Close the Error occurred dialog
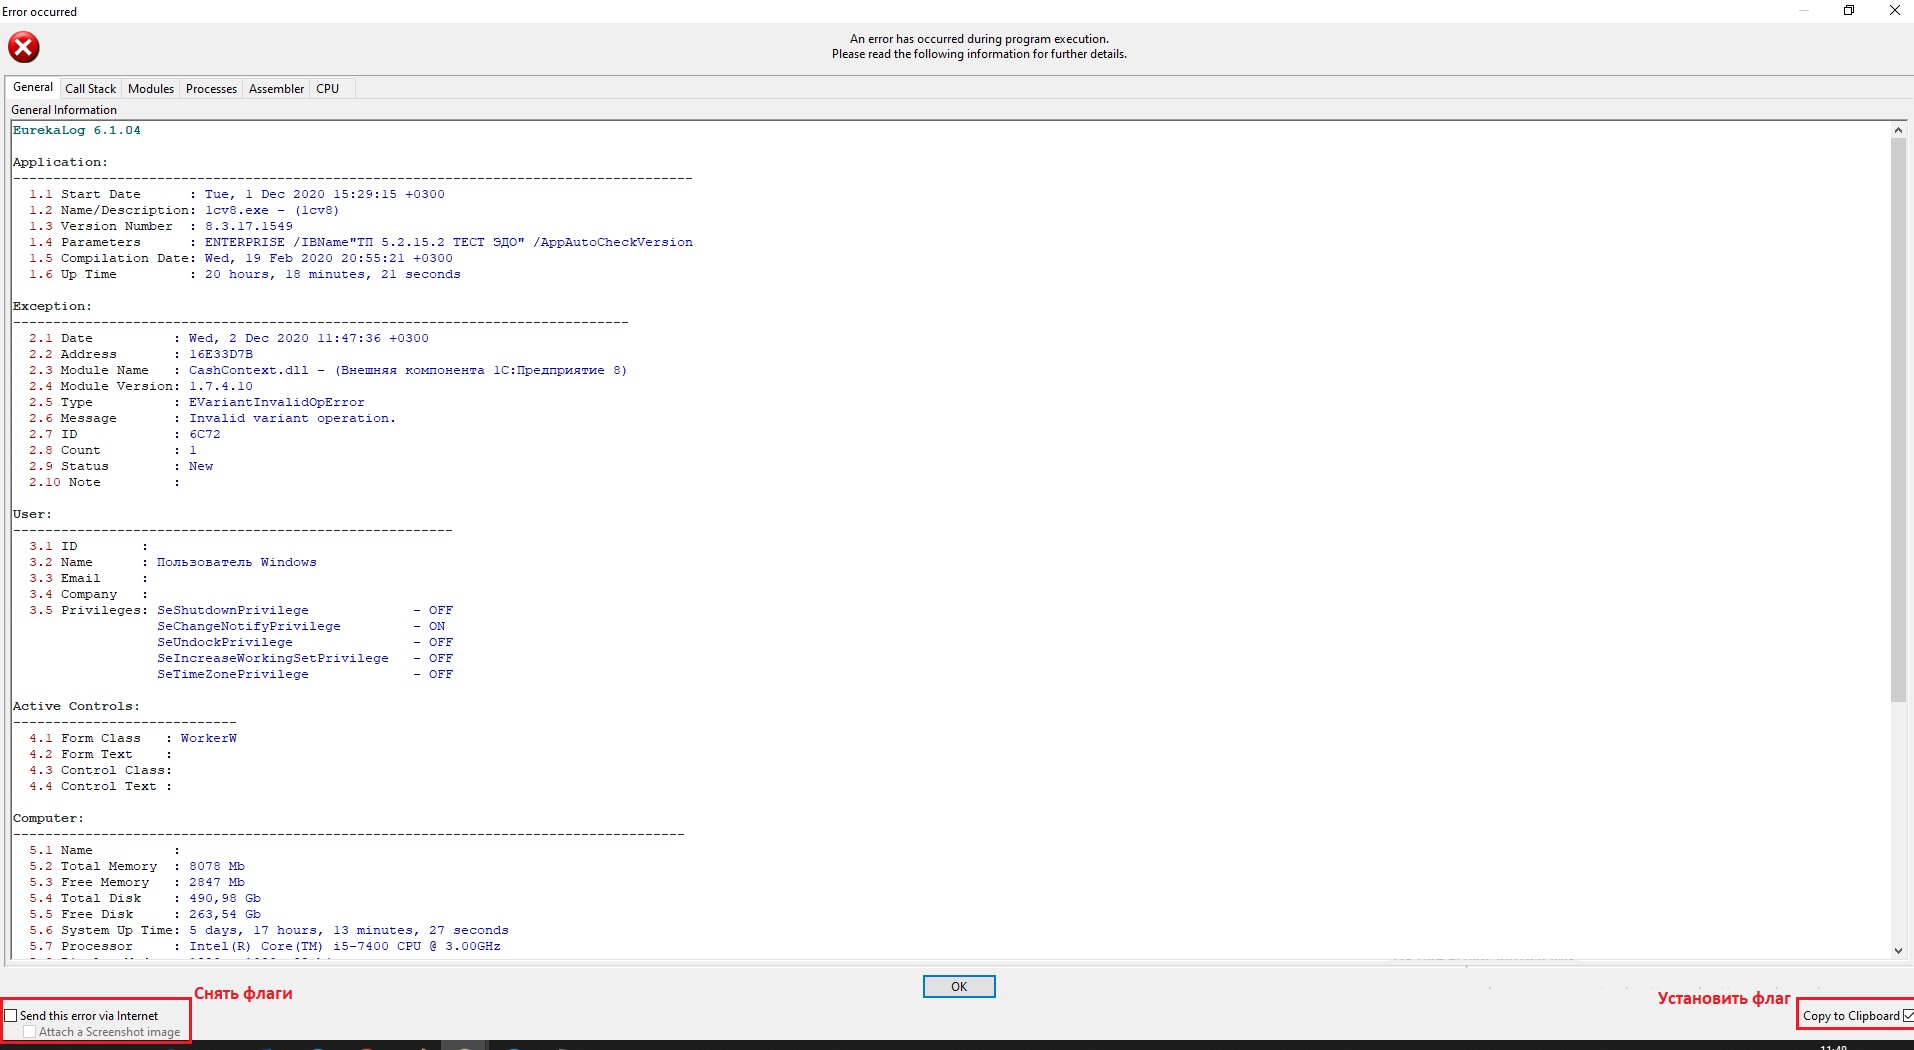Viewport: 1914px width, 1050px height. click(x=1894, y=11)
